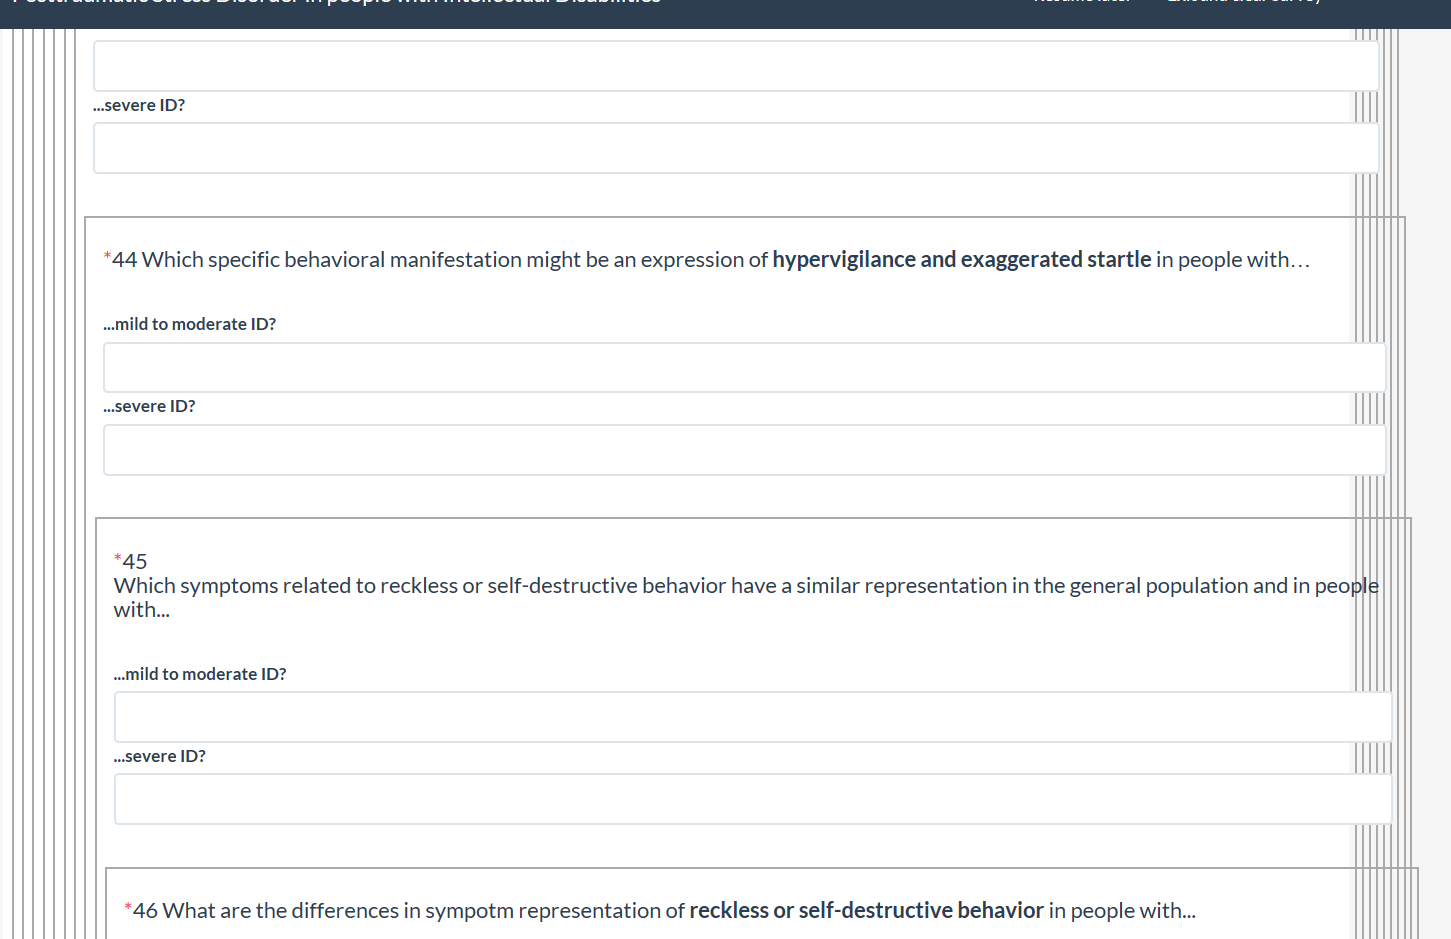Click the survey title in the header bar
Screen dimensions: 1451x939
[336, 3]
